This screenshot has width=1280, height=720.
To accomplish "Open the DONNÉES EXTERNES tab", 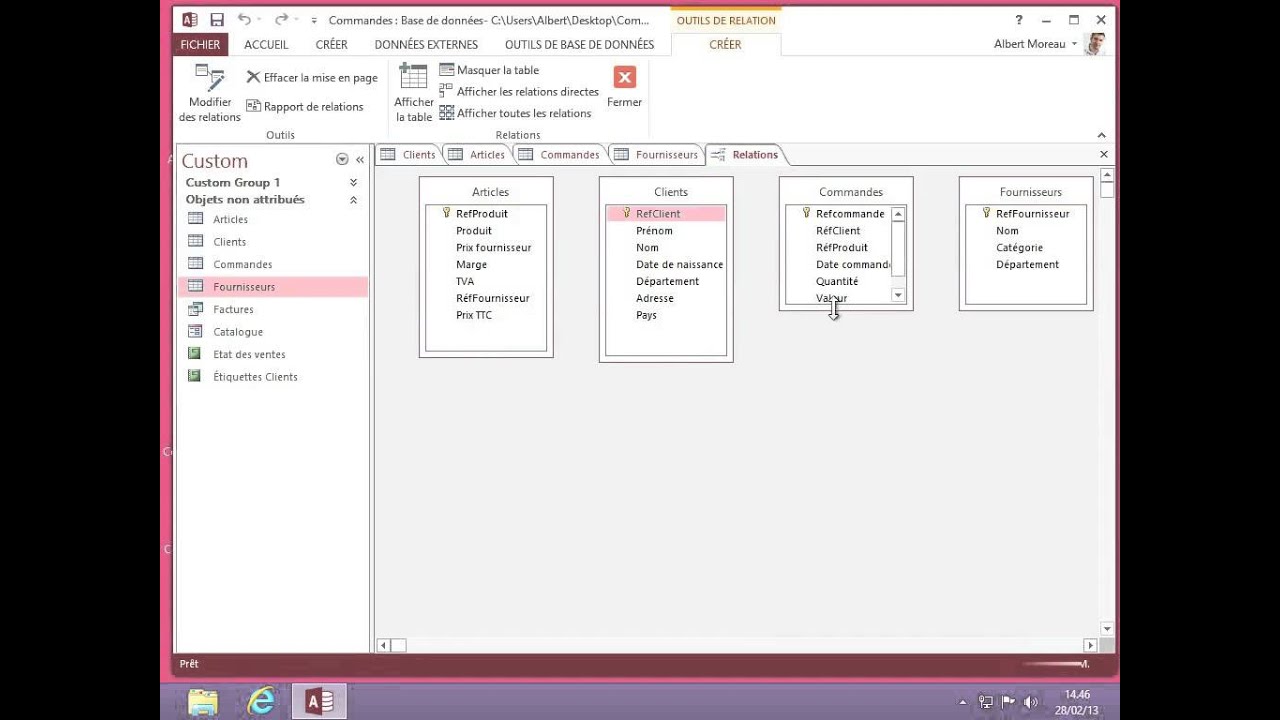I will [426, 44].
